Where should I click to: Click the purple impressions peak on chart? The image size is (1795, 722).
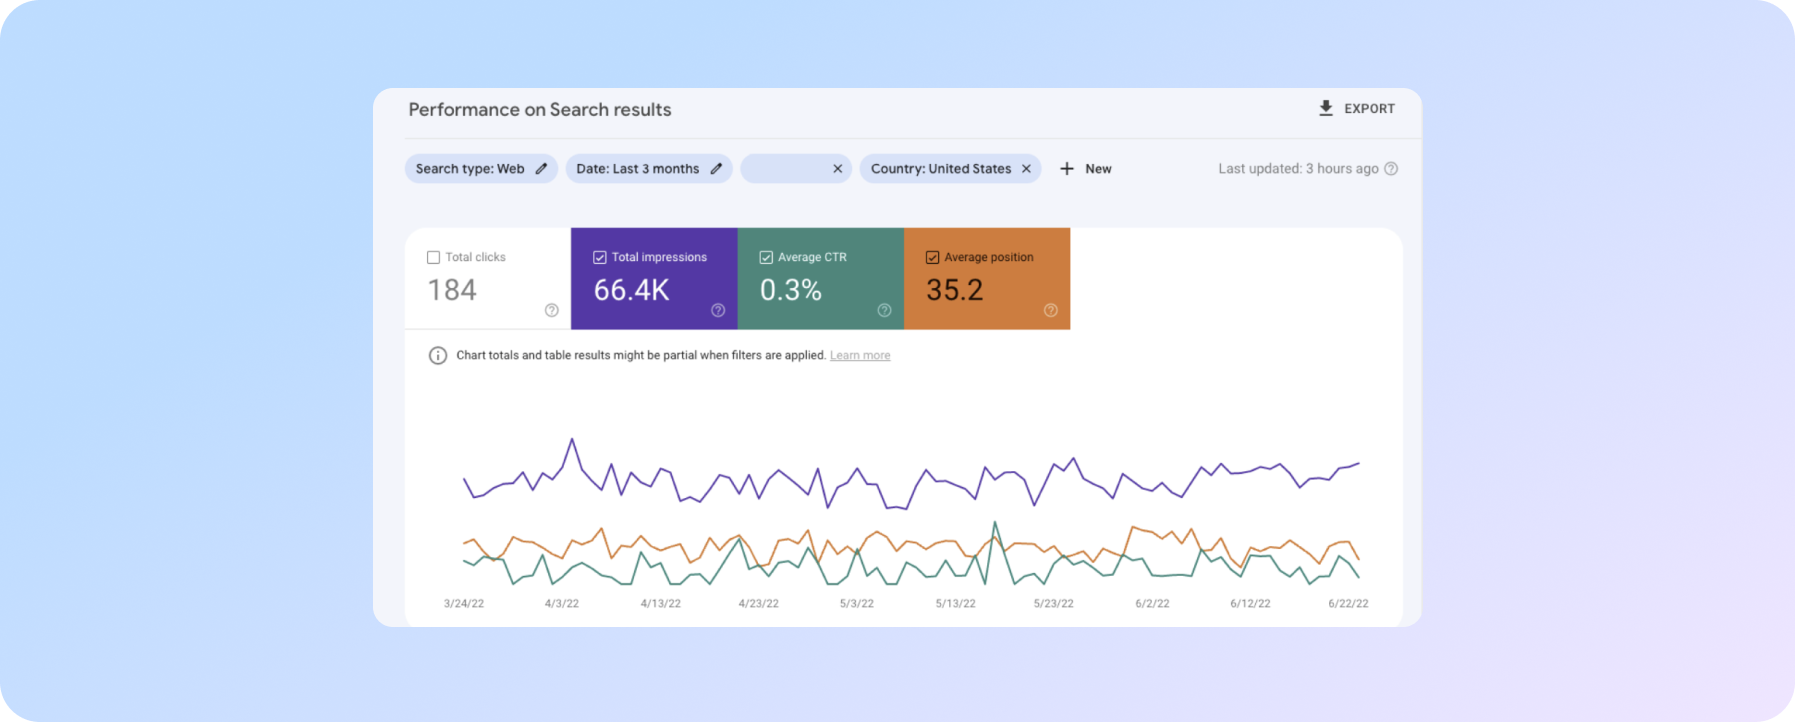tap(572, 439)
